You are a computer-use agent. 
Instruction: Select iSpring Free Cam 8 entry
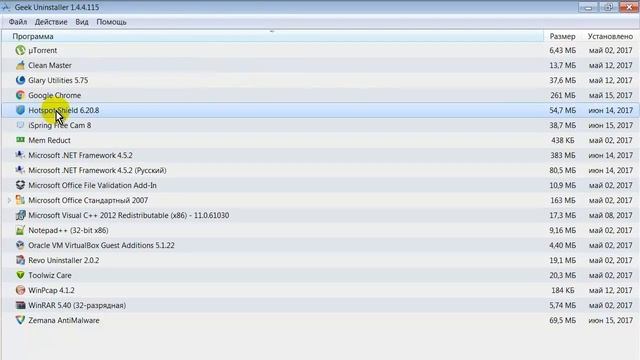[60, 125]
